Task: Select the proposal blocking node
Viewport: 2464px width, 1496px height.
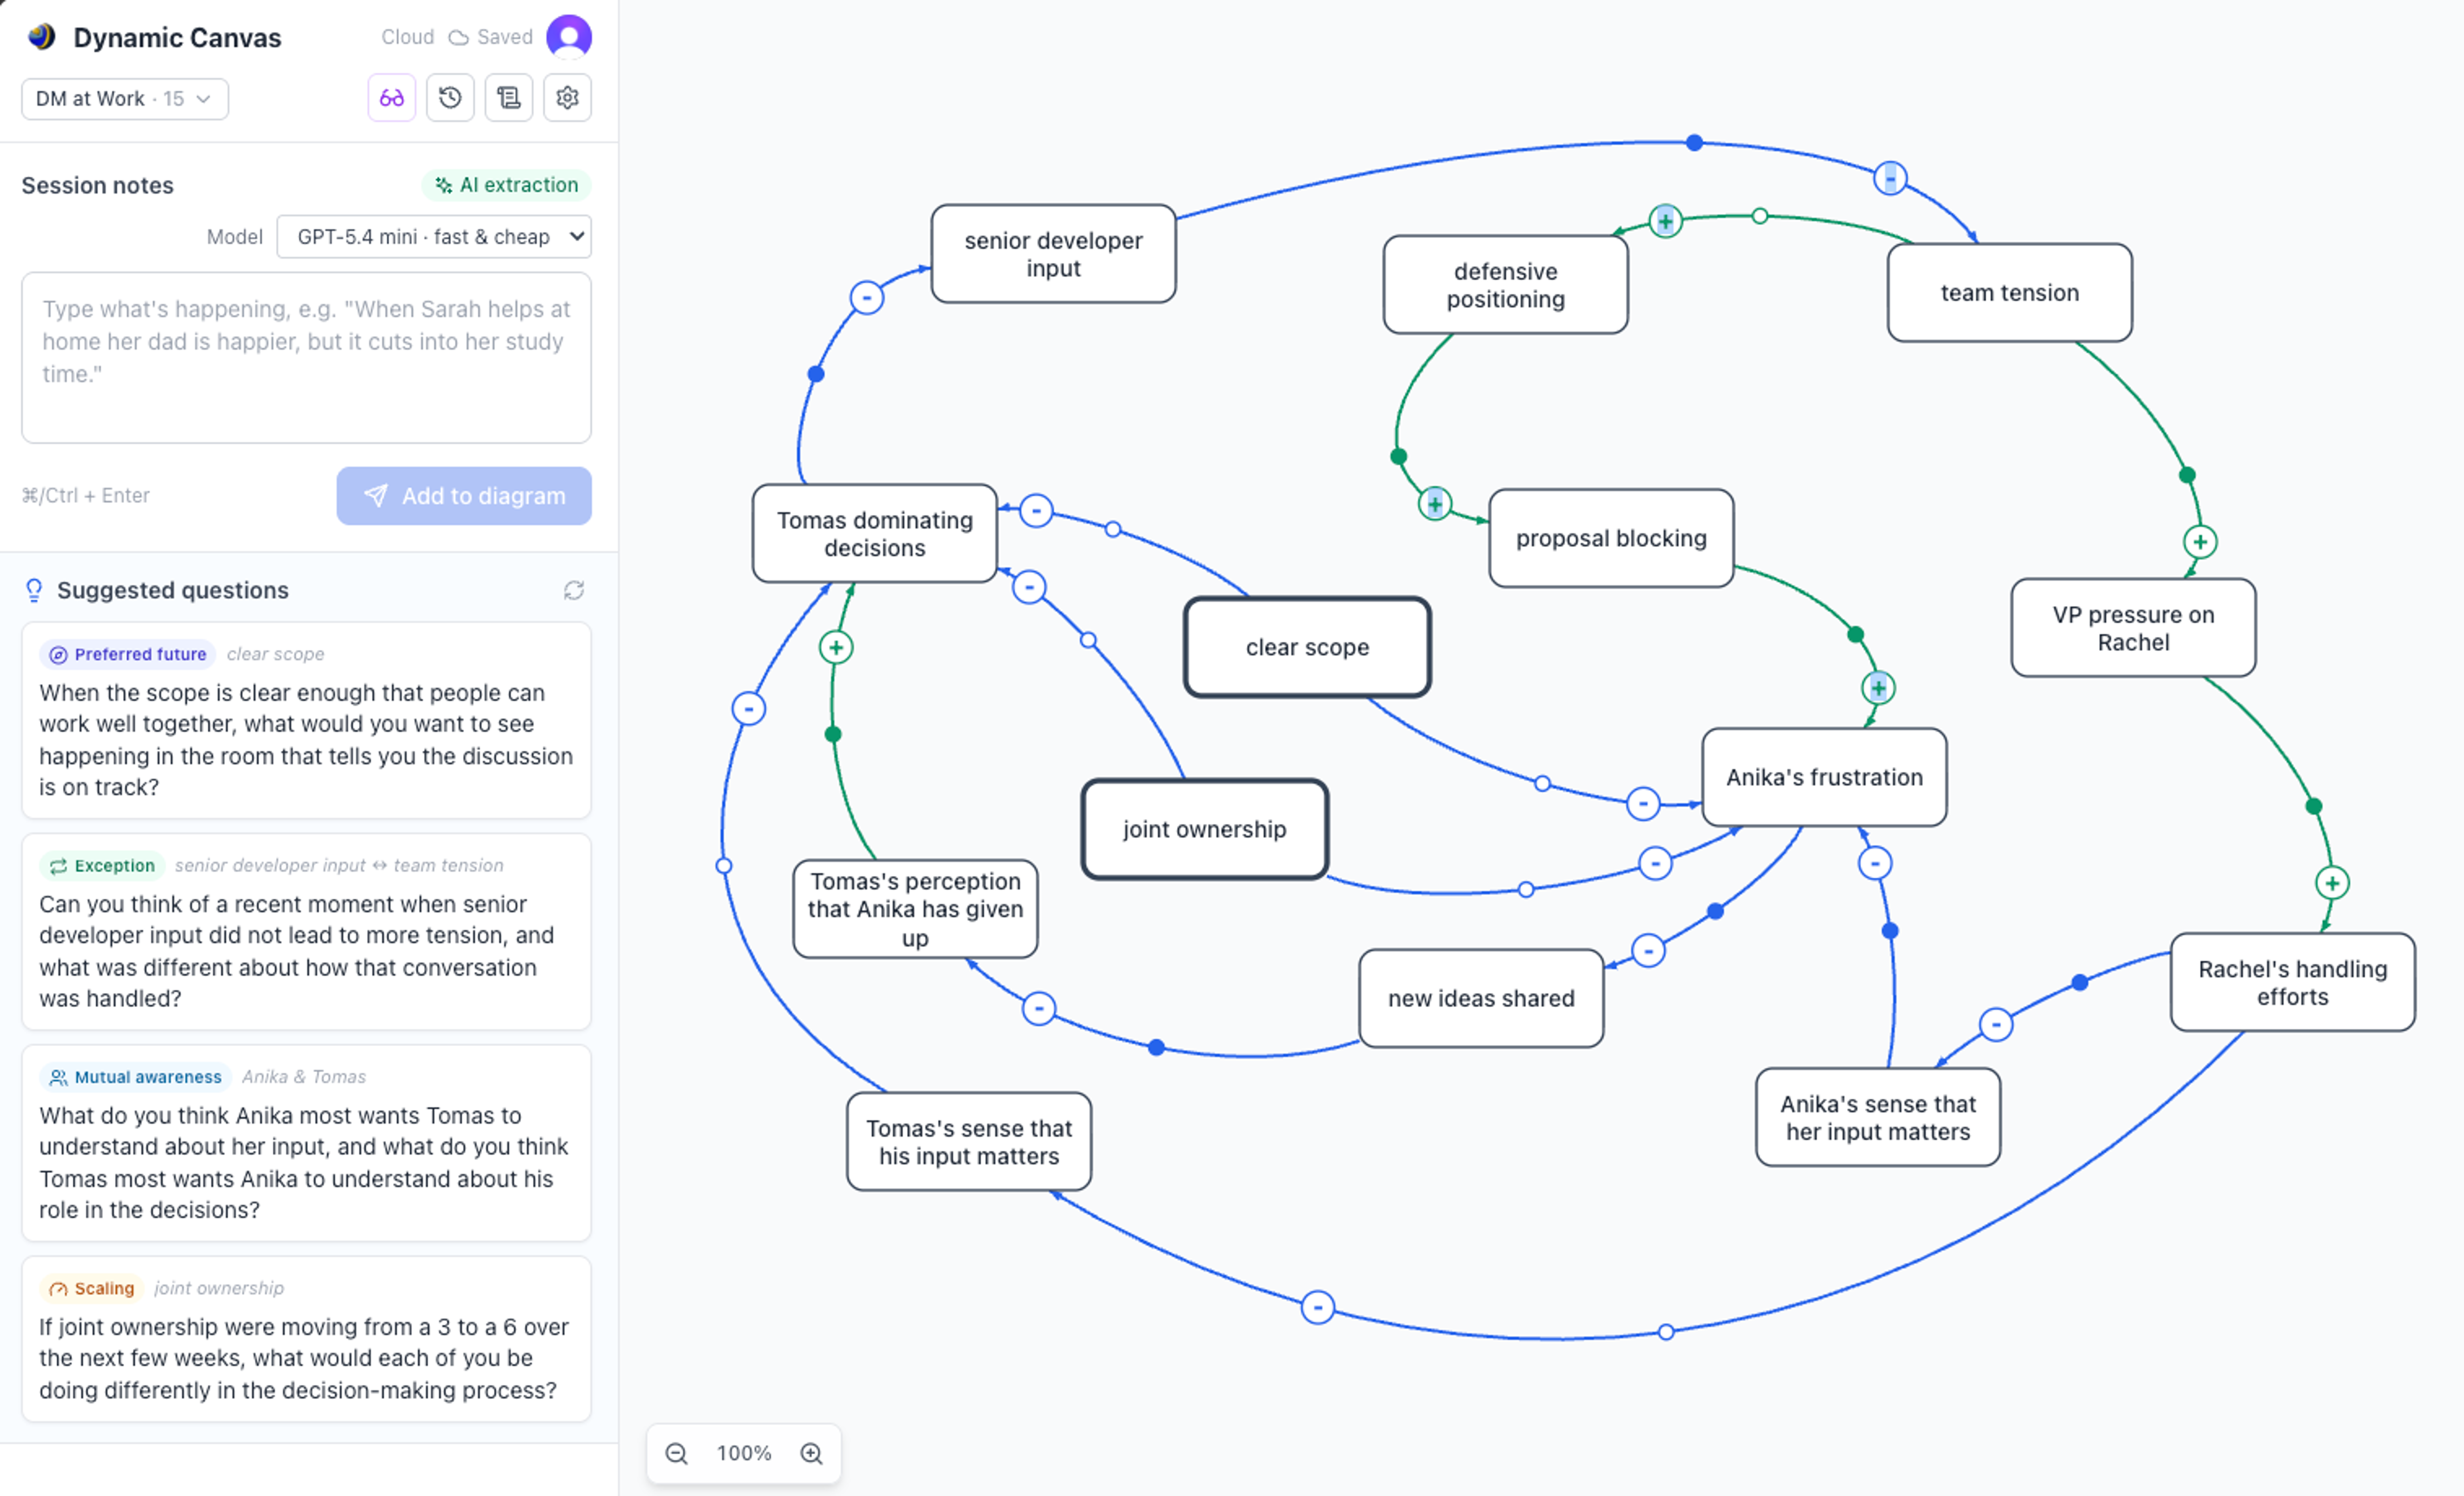Action: pyautogui.click(x=1611, y=538)
